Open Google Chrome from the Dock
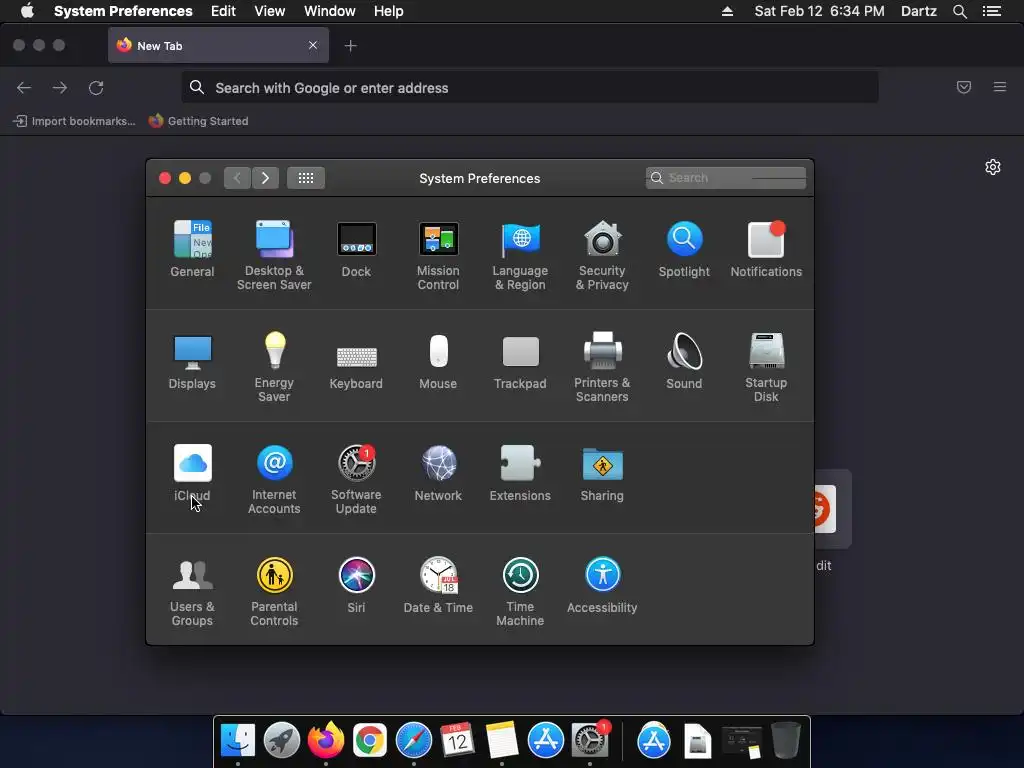Image resolution: width=1024 pixels, height=768 pixels. click(x=370, y=741)
